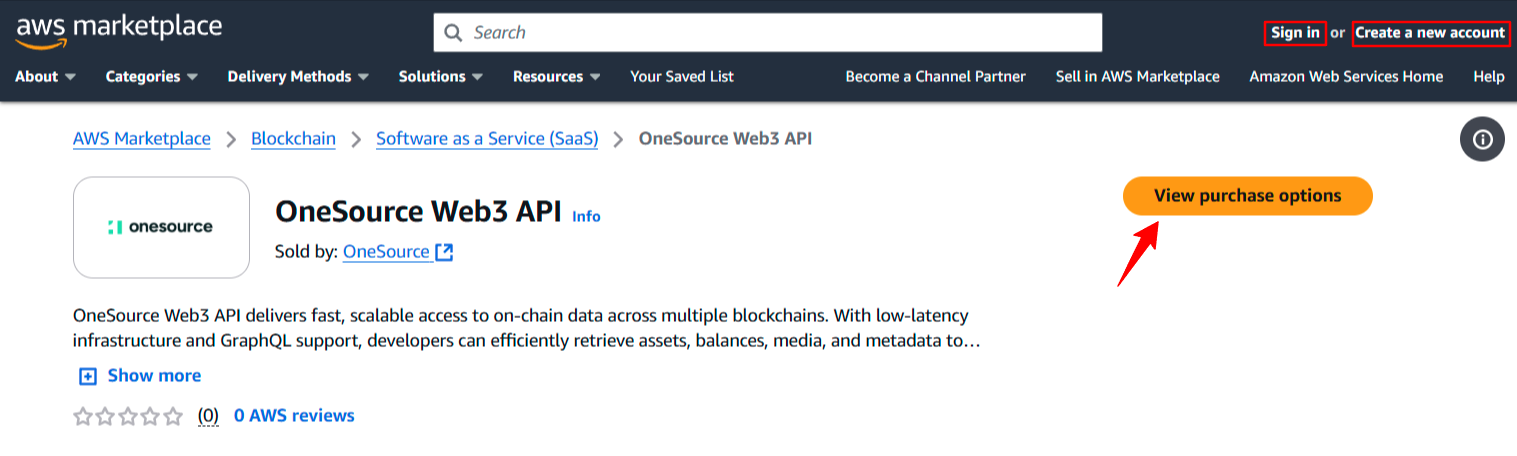The height and width of the screenshot is (456, 1517).
Task: Click the search magnifier icon
Action: pos(453,33)
